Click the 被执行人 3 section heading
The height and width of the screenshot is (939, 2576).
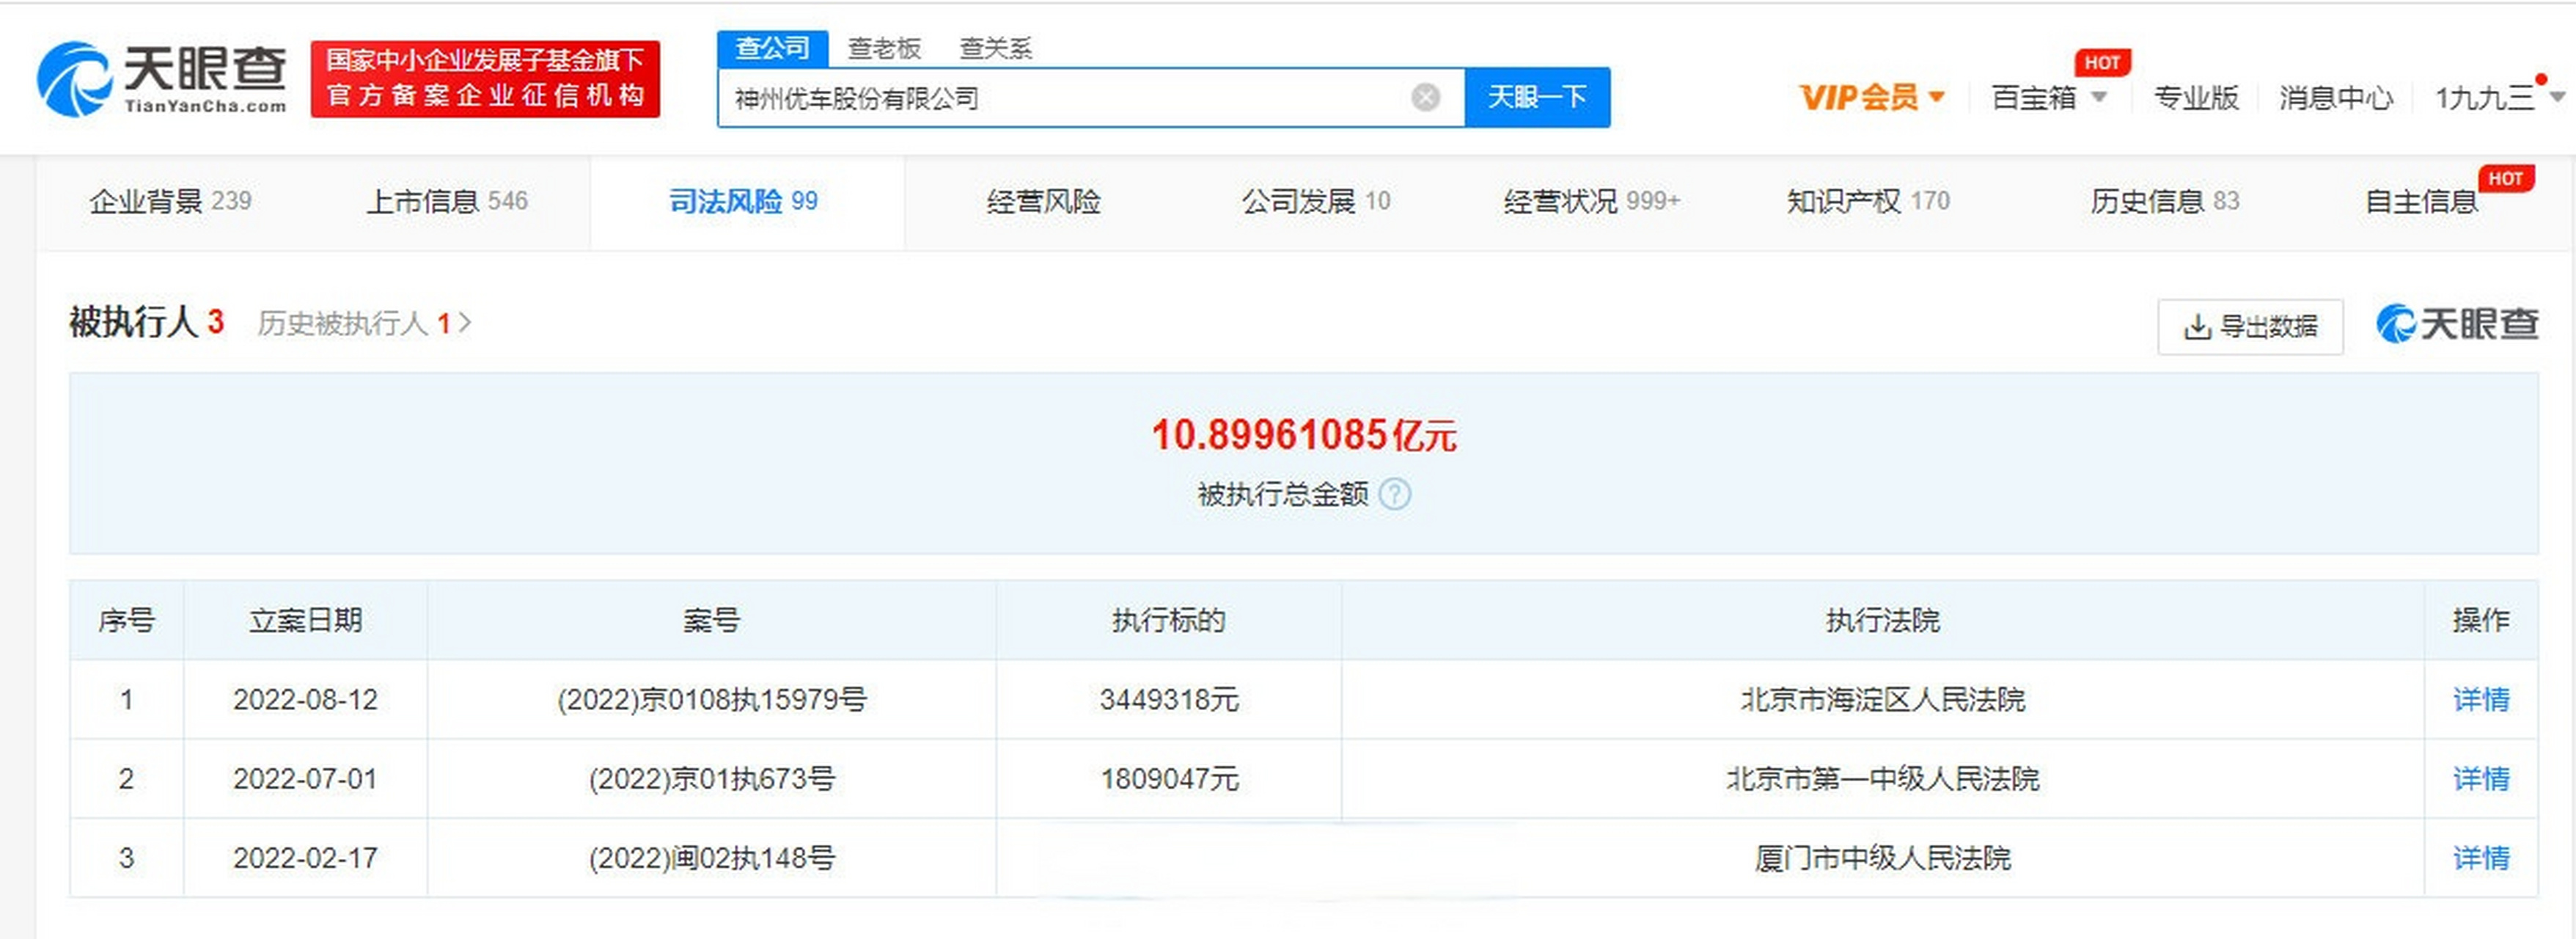coord(147,323)
